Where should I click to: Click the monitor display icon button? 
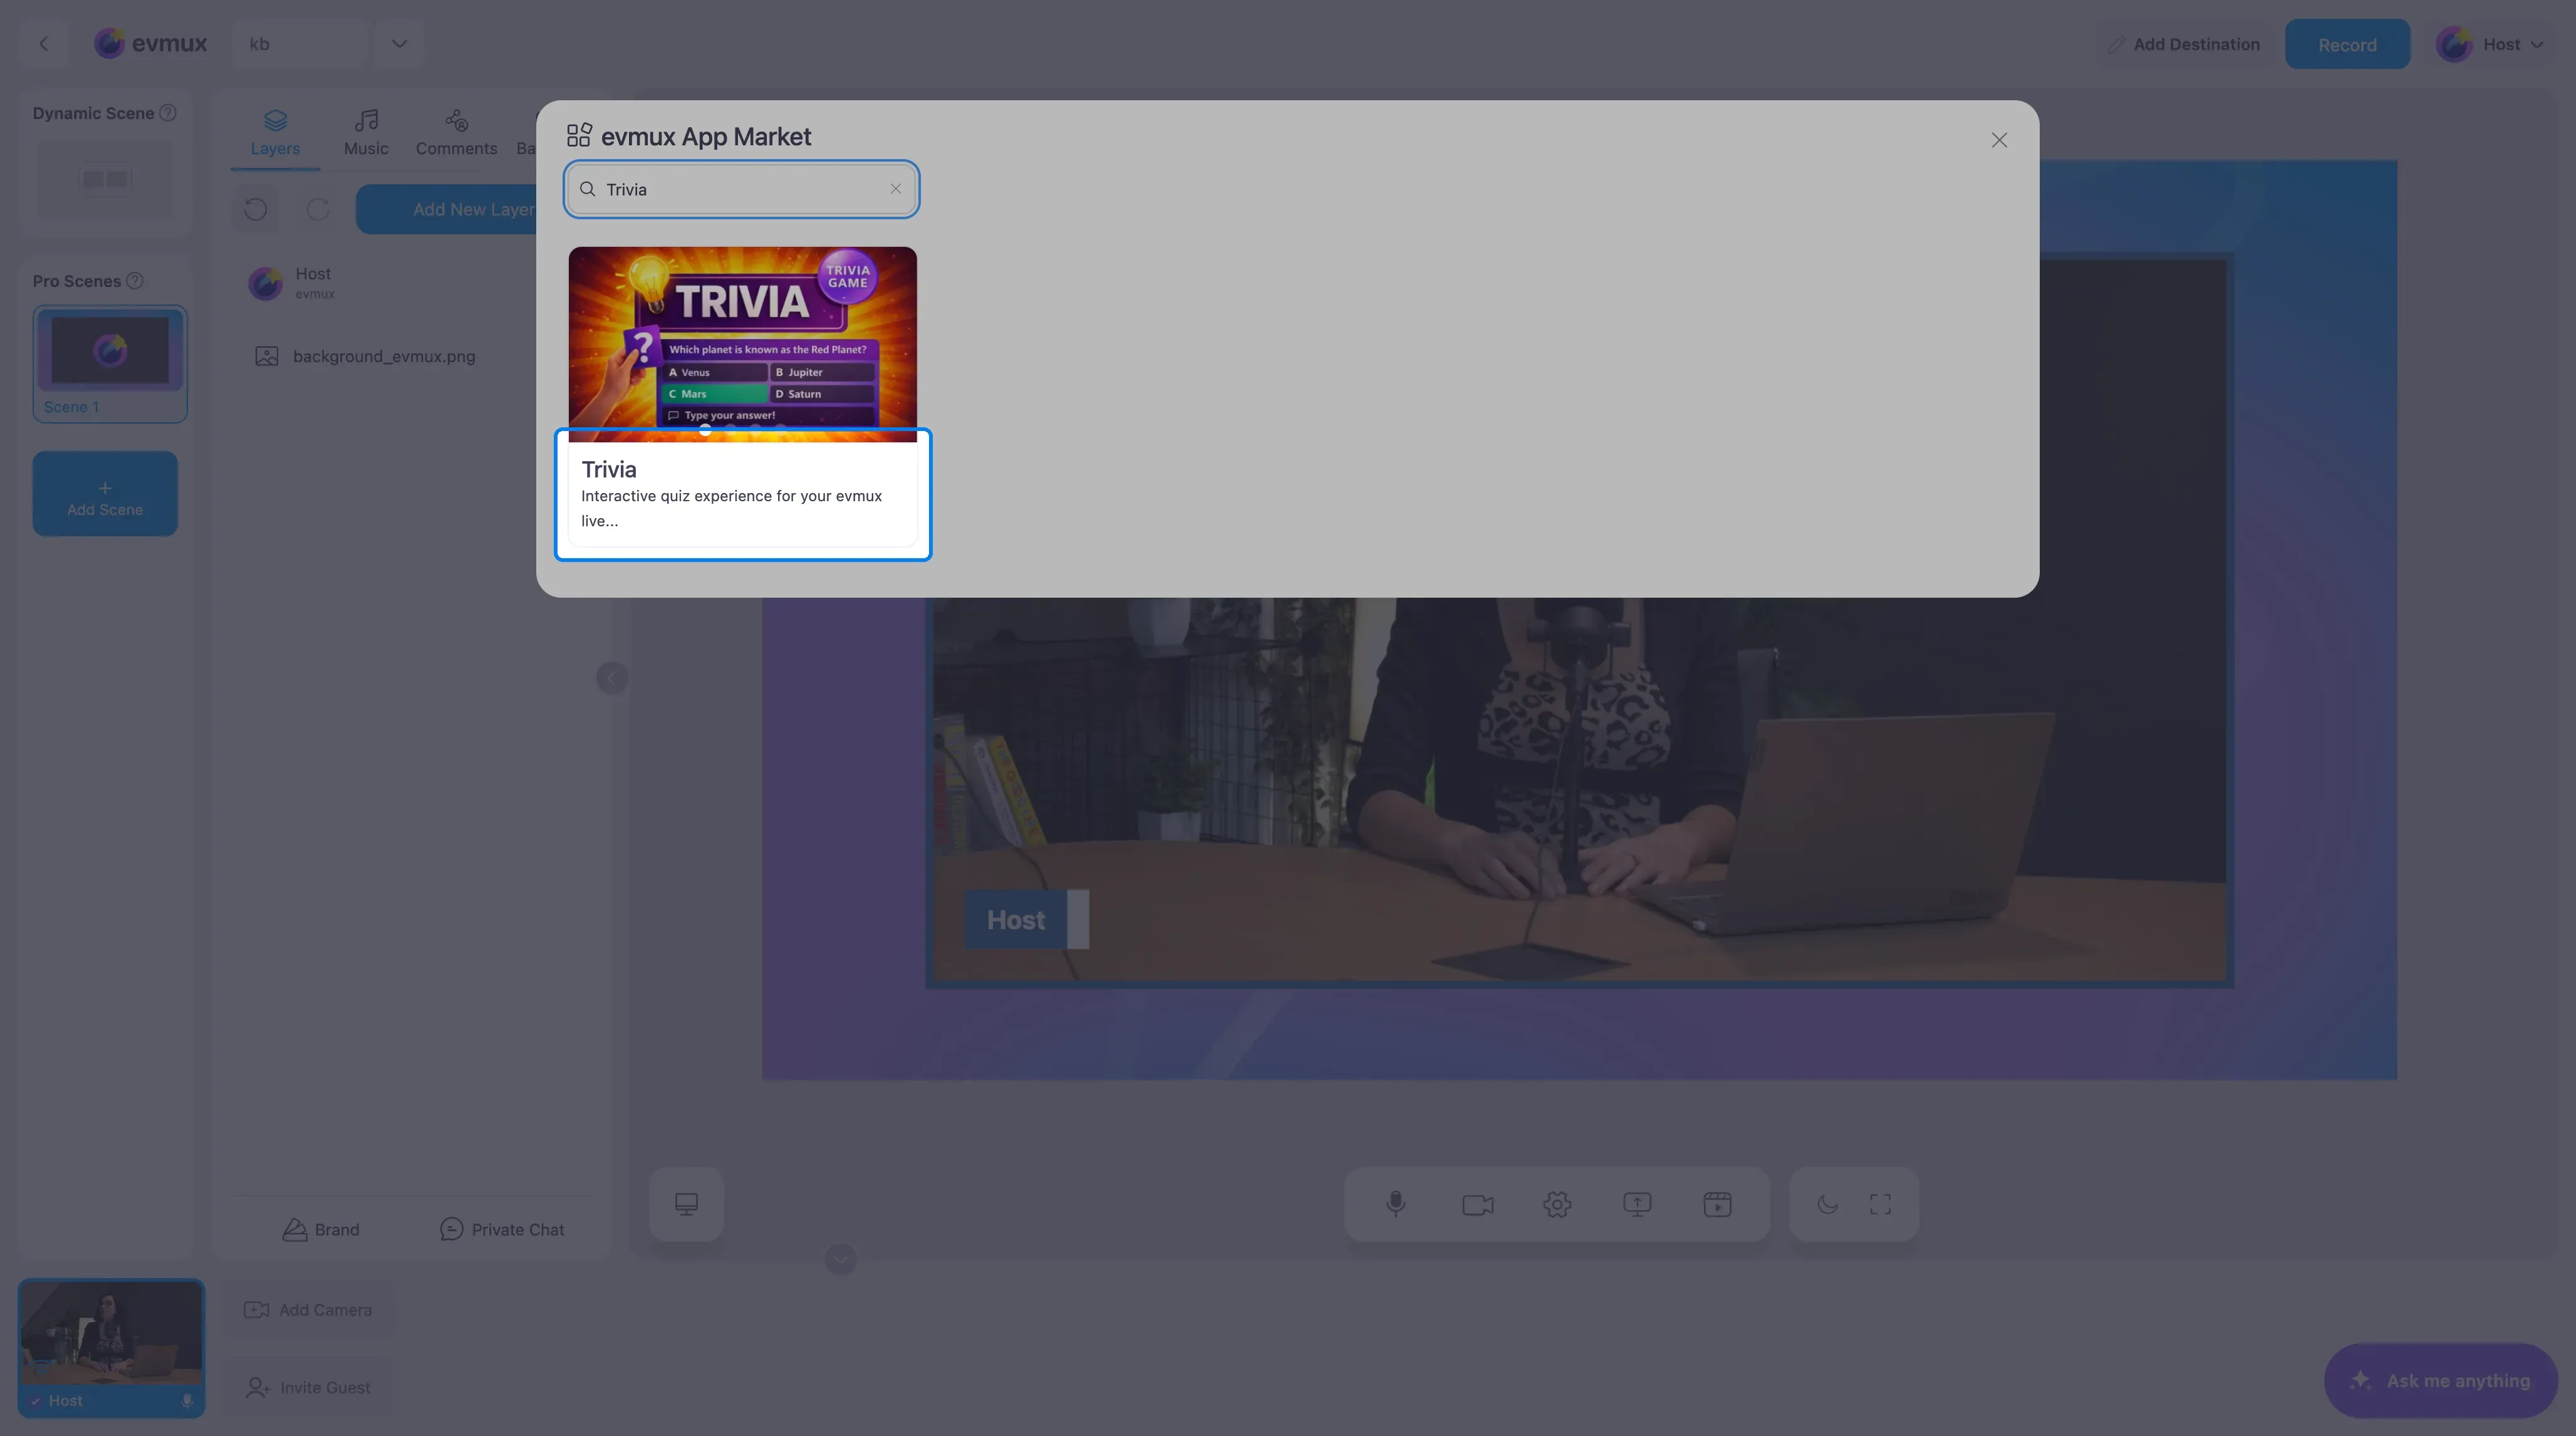click(x=686, y=1204)
